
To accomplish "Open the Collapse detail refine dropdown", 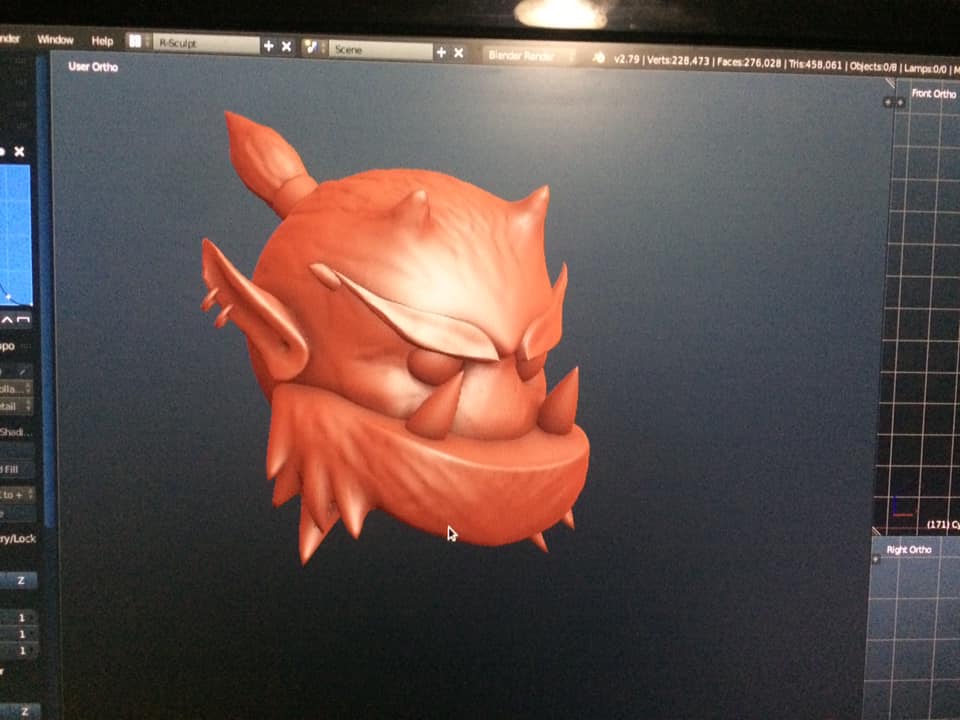I will pyautogui.click(x=16, y=387).
